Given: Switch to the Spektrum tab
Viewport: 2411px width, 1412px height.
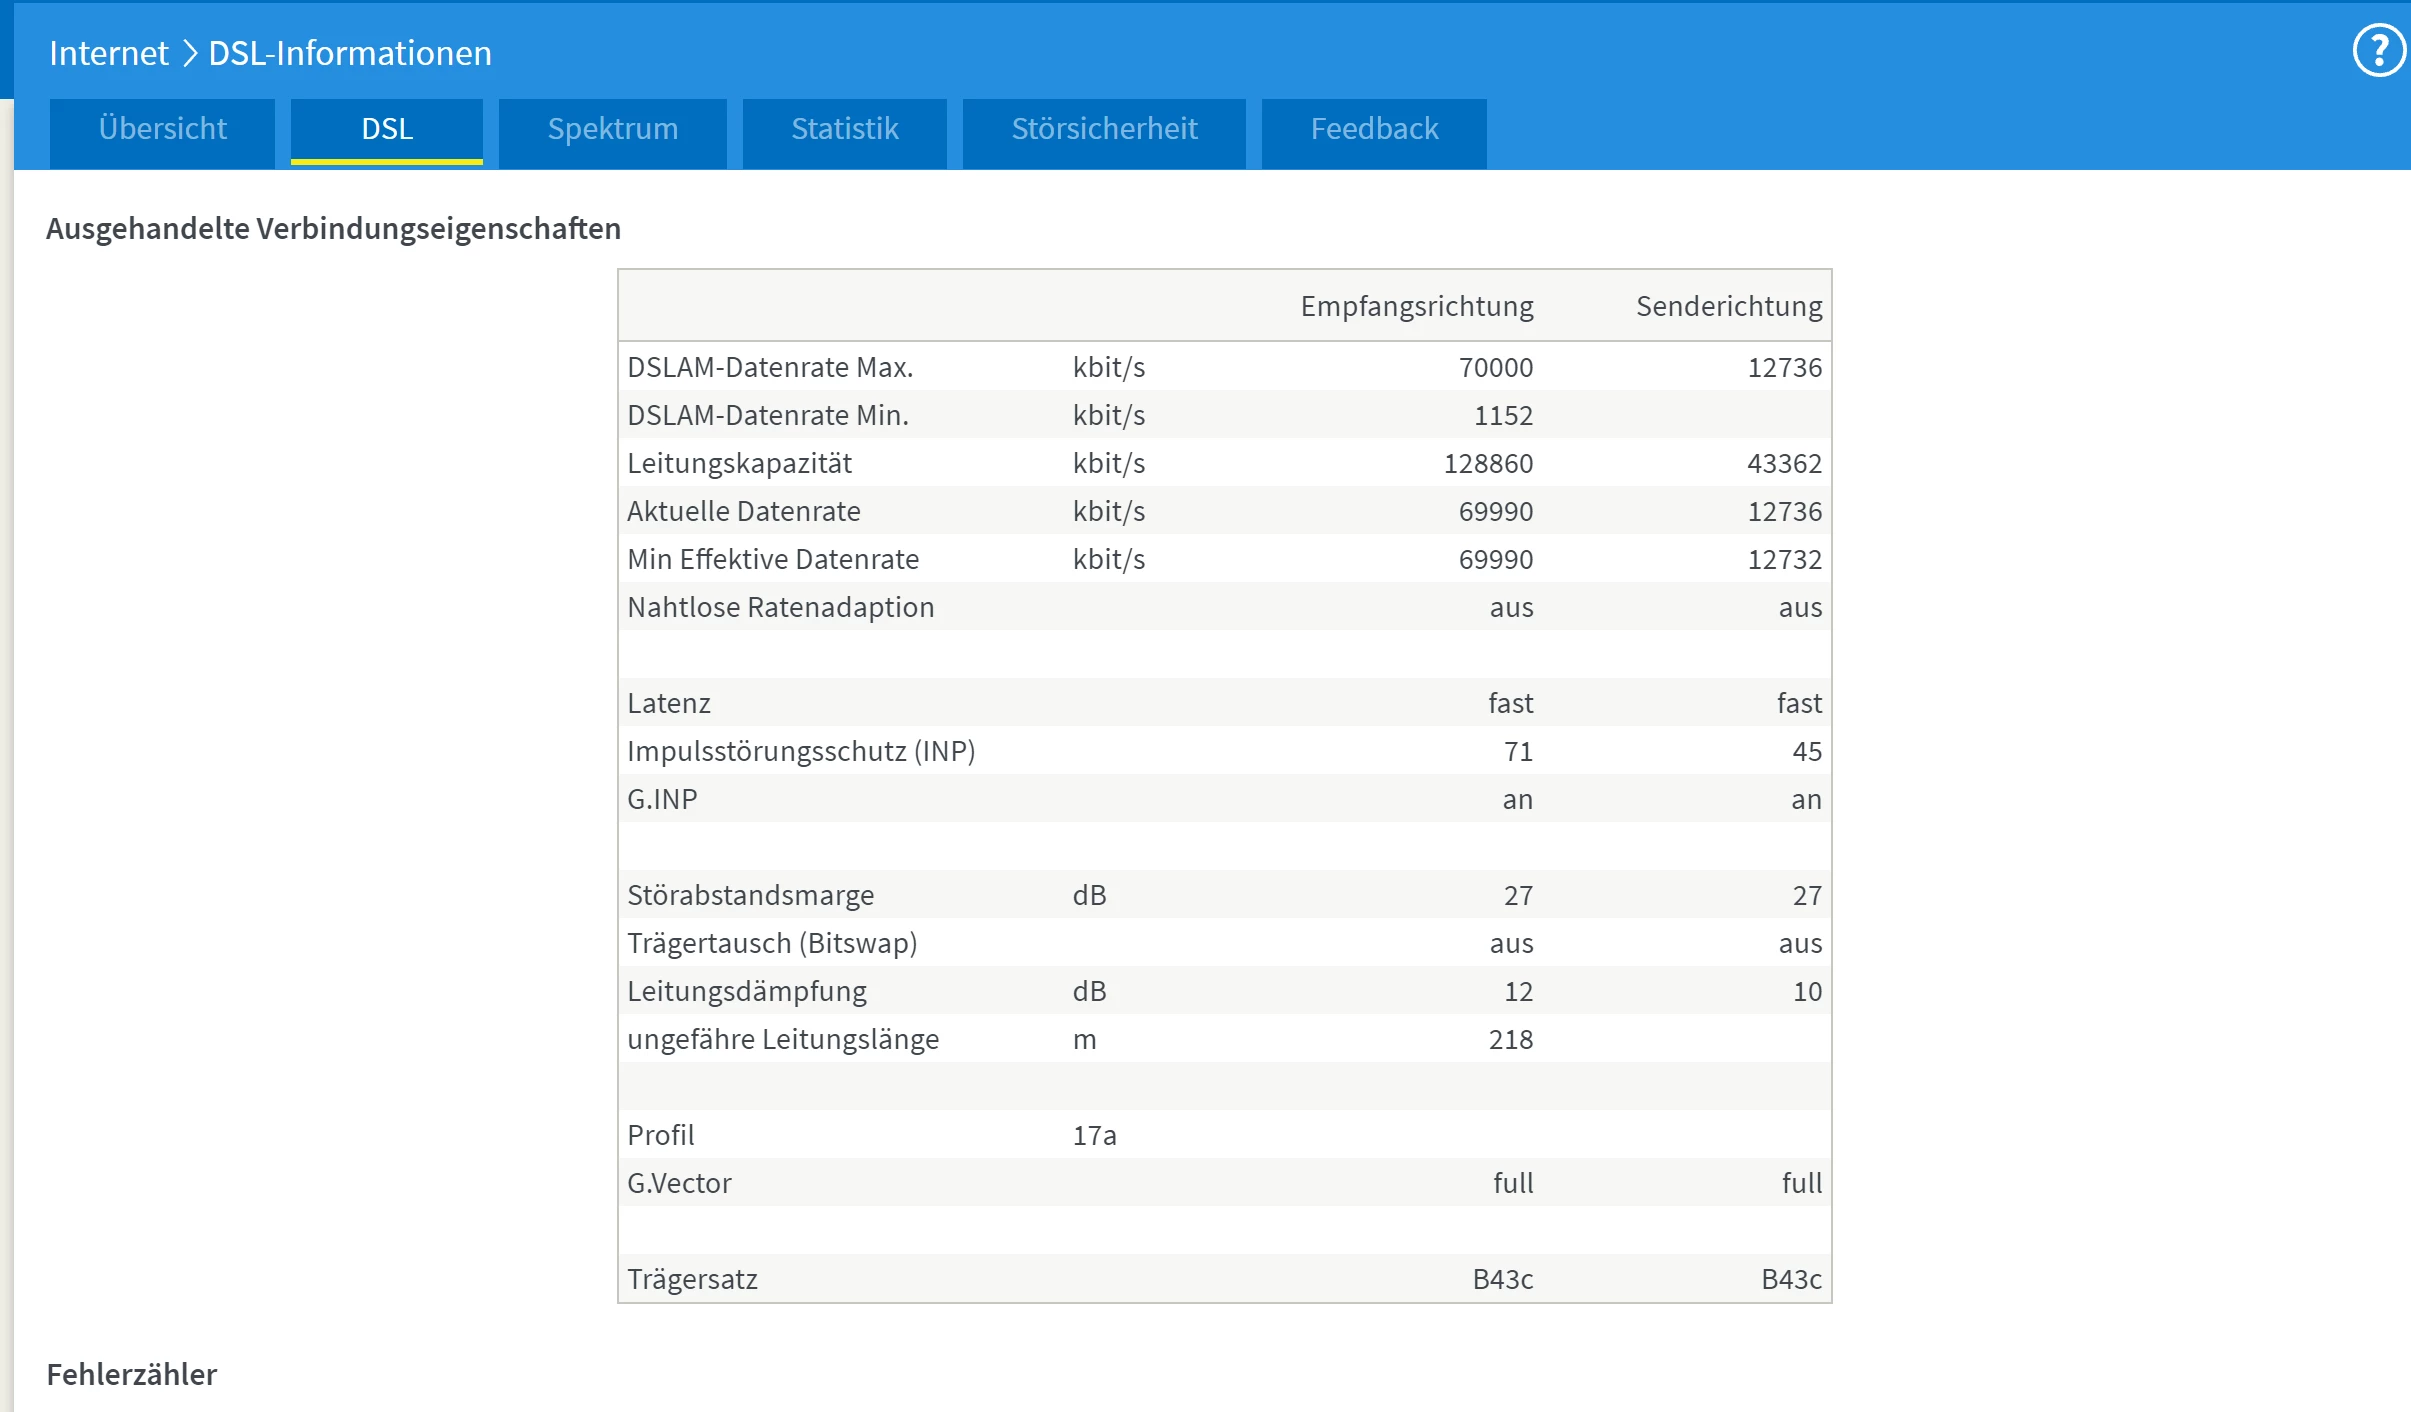Looking at the screenshot, I should [x=612, y=129].
